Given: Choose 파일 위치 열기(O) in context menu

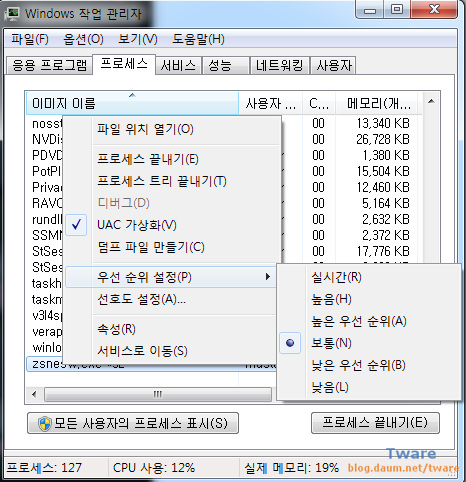Looking at the screenshot, I should 172,129.
